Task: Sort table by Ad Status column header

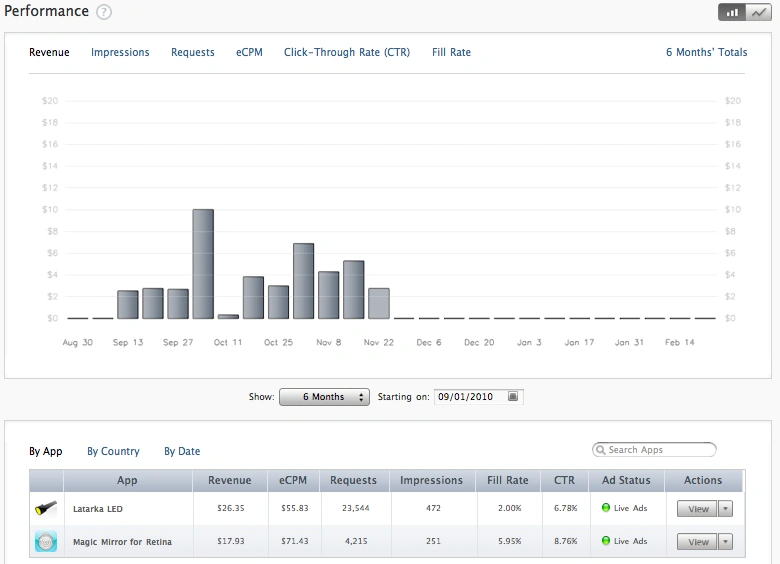Action: click(626, 480)
